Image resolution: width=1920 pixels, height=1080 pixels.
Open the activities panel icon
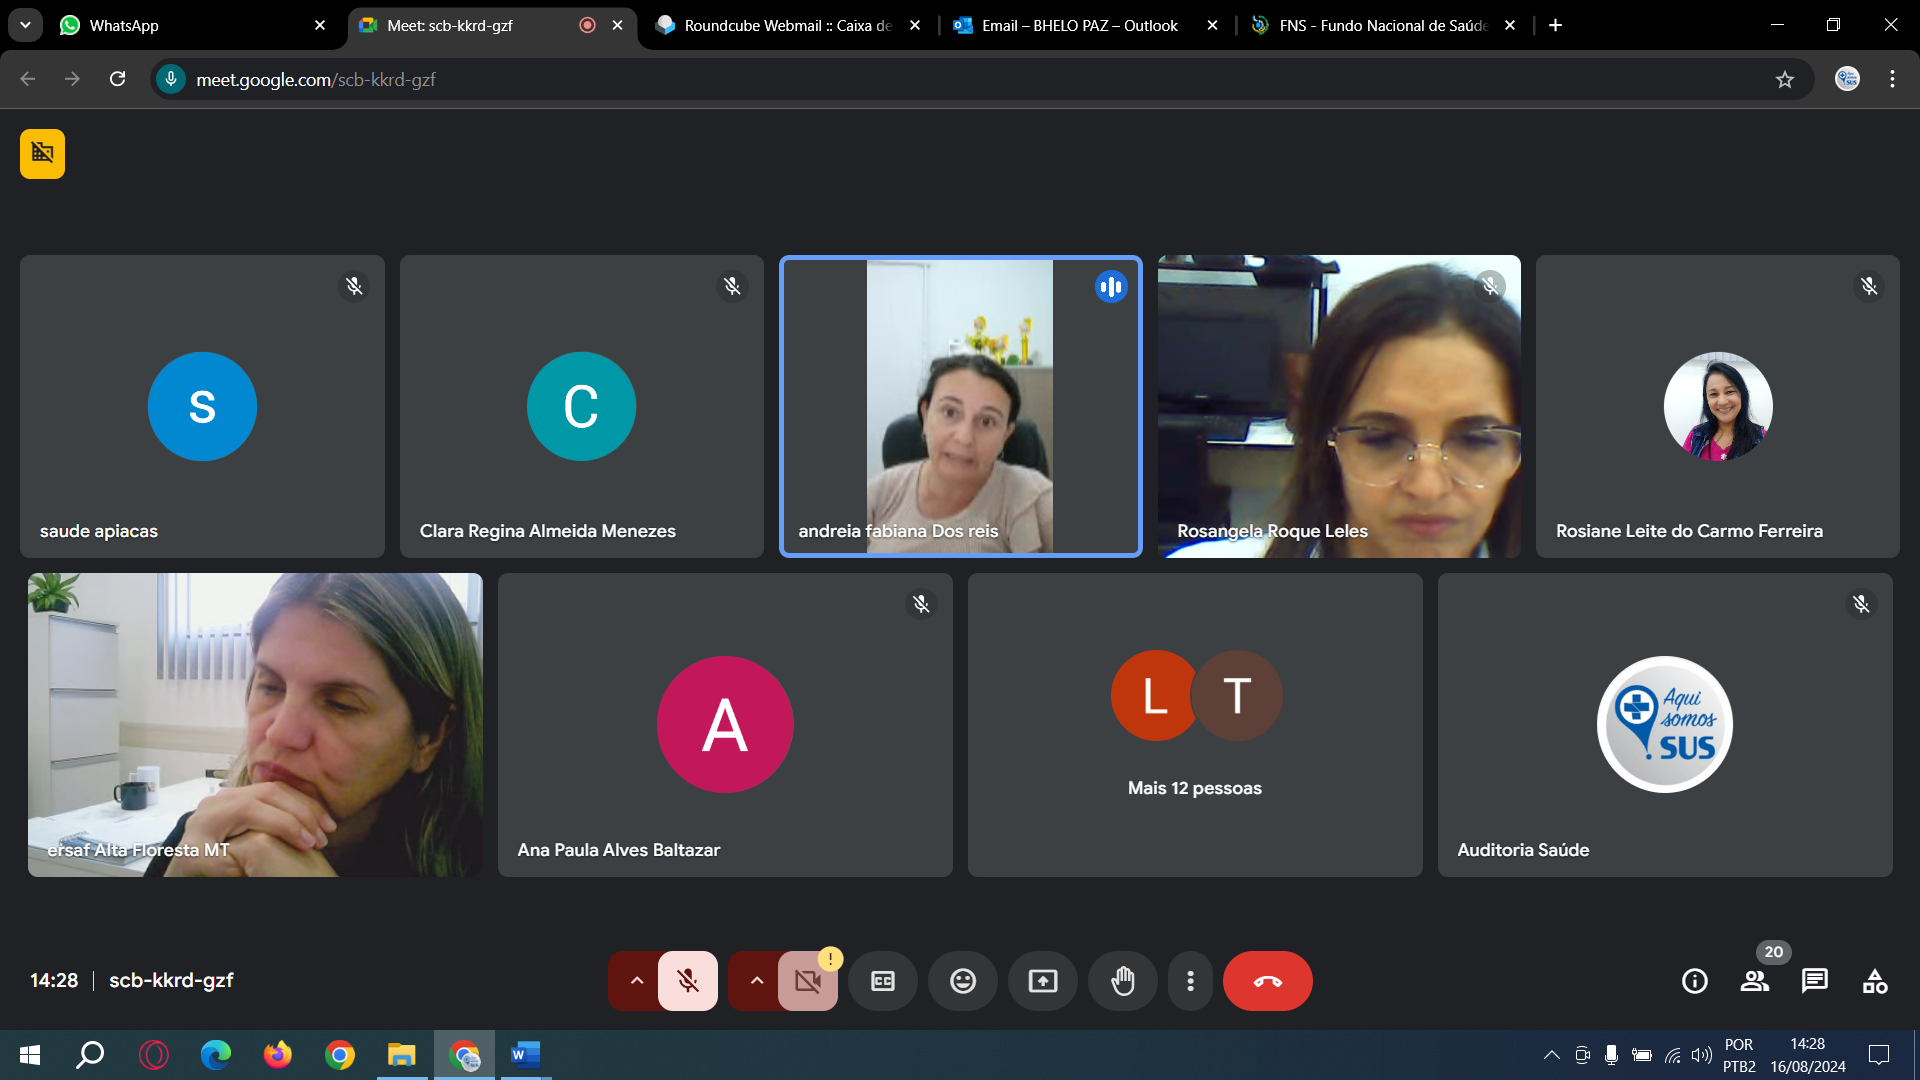click(1875, 981)
